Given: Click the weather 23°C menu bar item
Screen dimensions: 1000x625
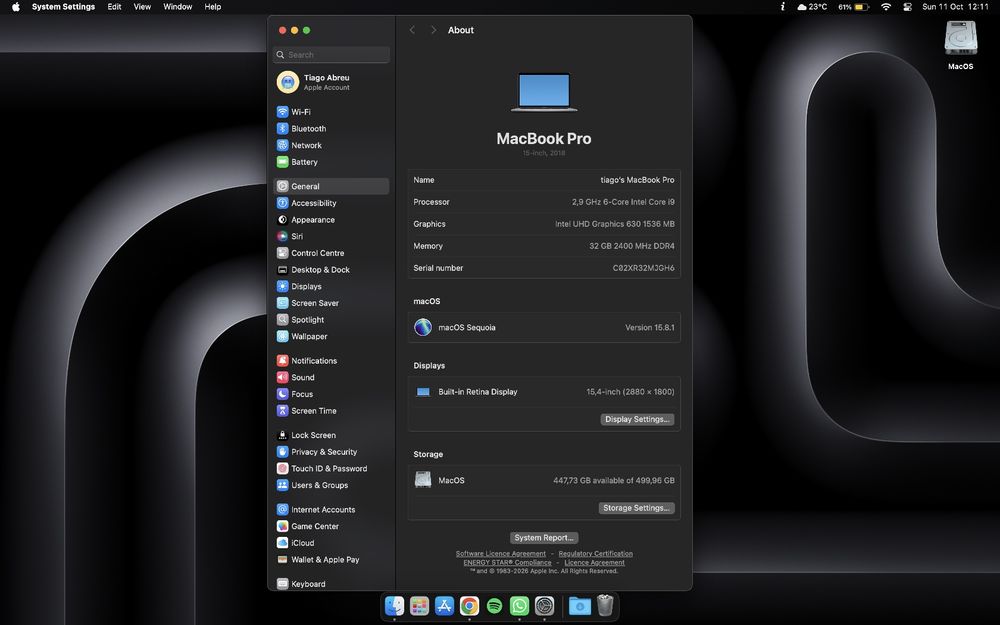Looking at the screenshot, I should [x=812, y=6].
